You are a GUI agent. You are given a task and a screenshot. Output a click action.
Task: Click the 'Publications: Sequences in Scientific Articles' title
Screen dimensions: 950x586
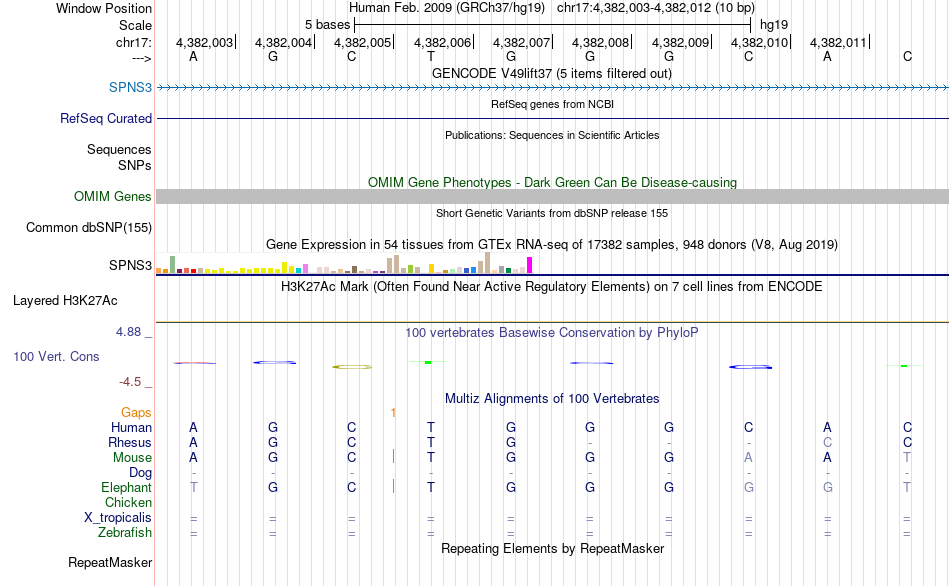(x=552, y=135)
